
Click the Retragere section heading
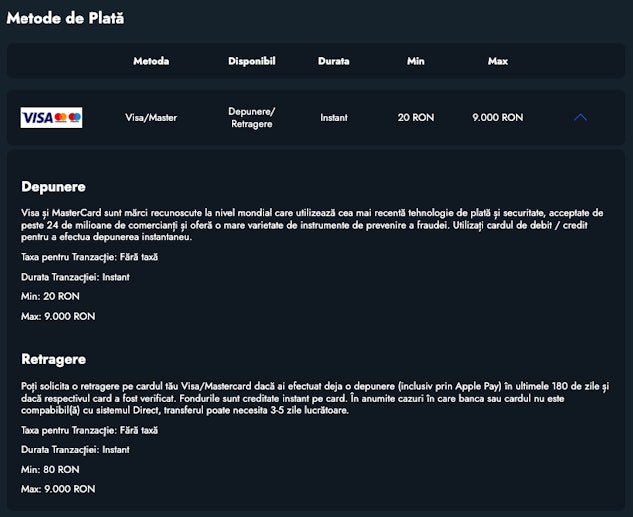[53, 359]
